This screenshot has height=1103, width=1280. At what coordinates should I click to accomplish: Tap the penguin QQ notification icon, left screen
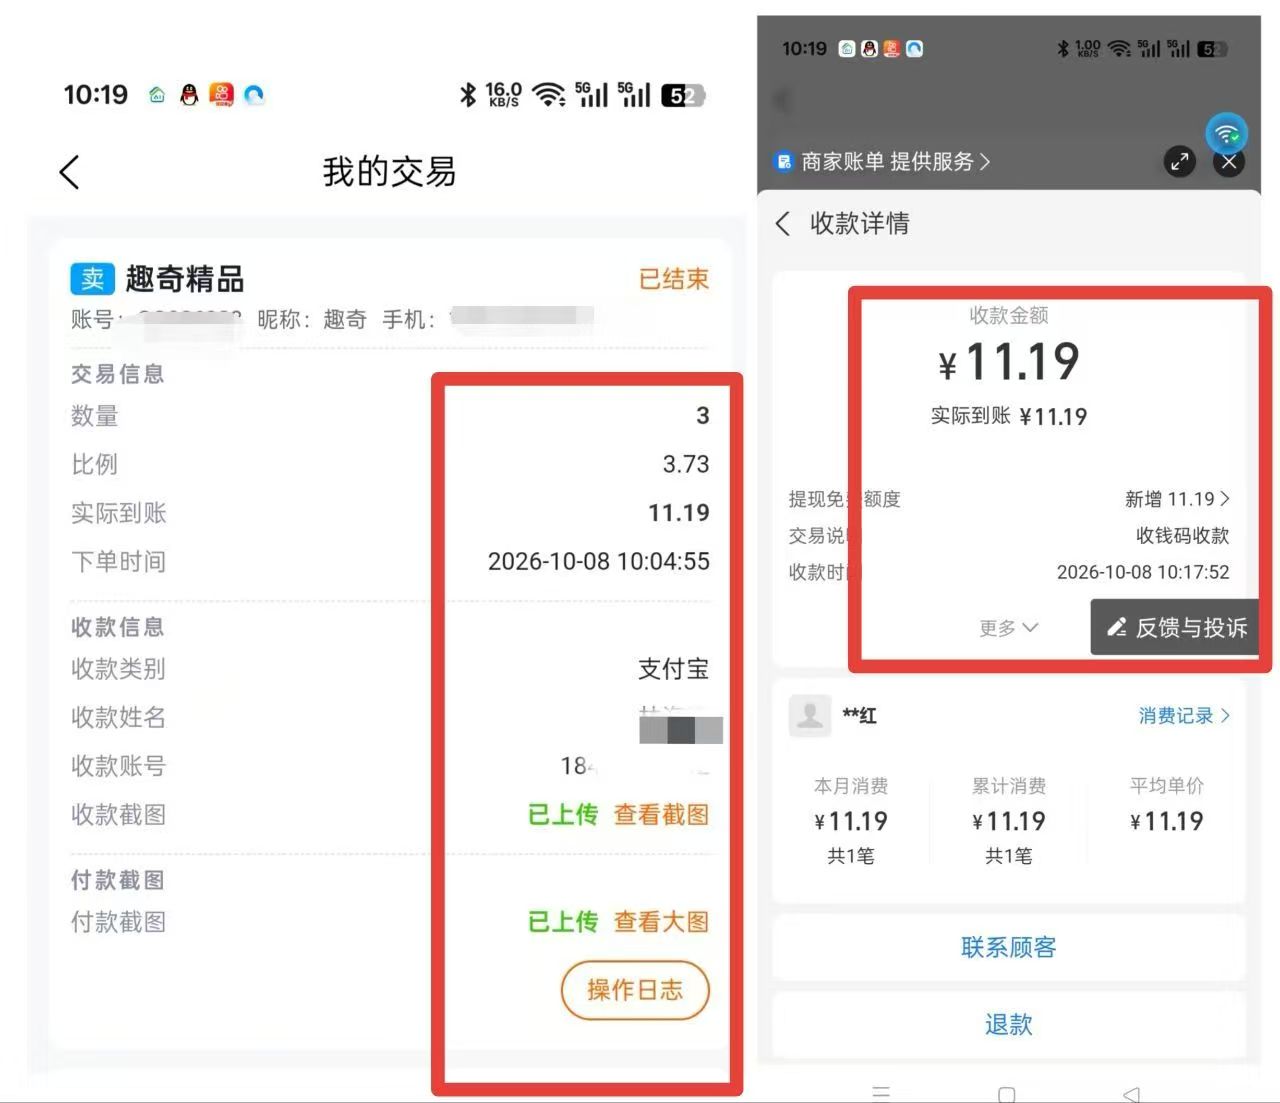coord(189,95)
